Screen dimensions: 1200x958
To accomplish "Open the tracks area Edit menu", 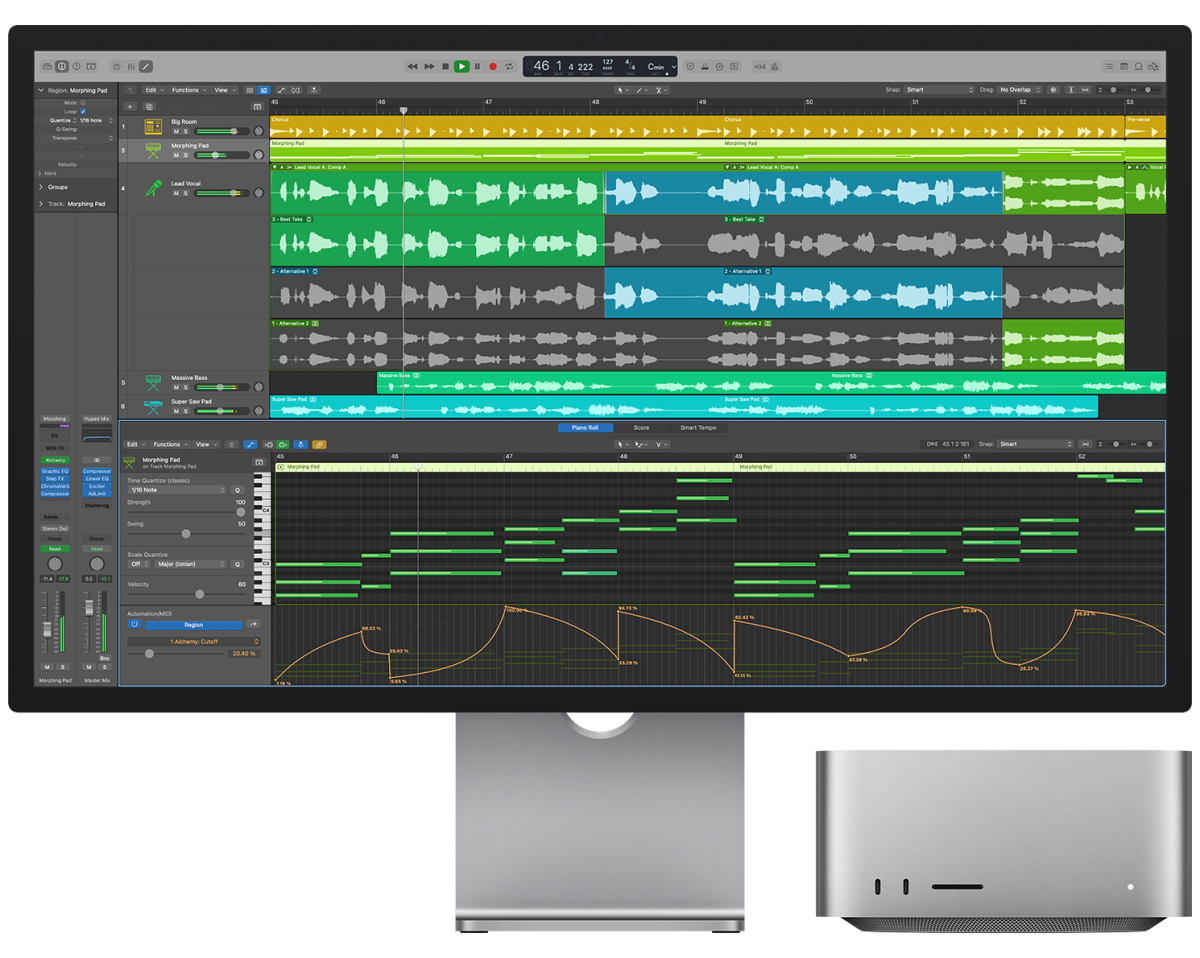I will click(152, 90).
